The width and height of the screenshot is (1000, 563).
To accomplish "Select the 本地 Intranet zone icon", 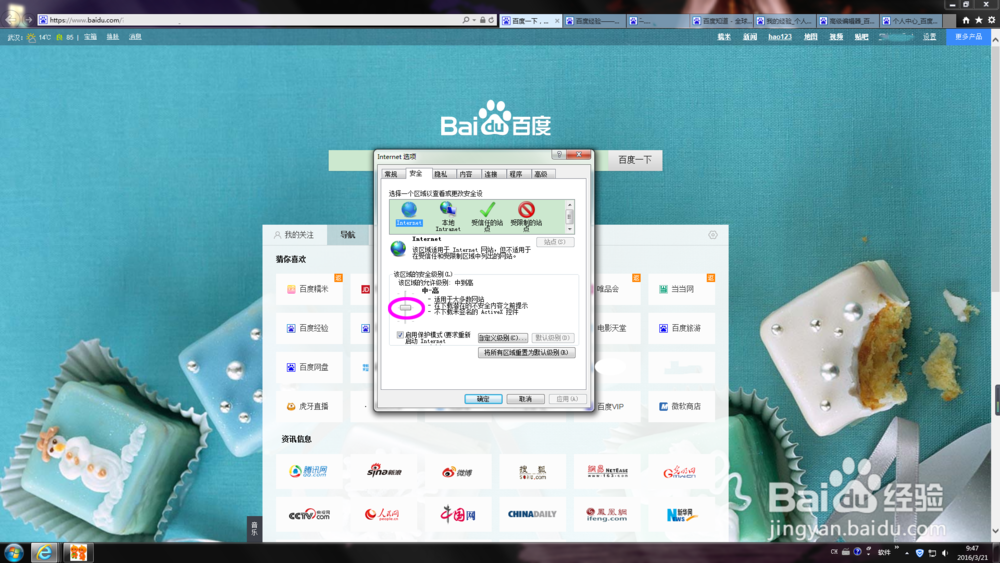I will click(x=448, y=216).
